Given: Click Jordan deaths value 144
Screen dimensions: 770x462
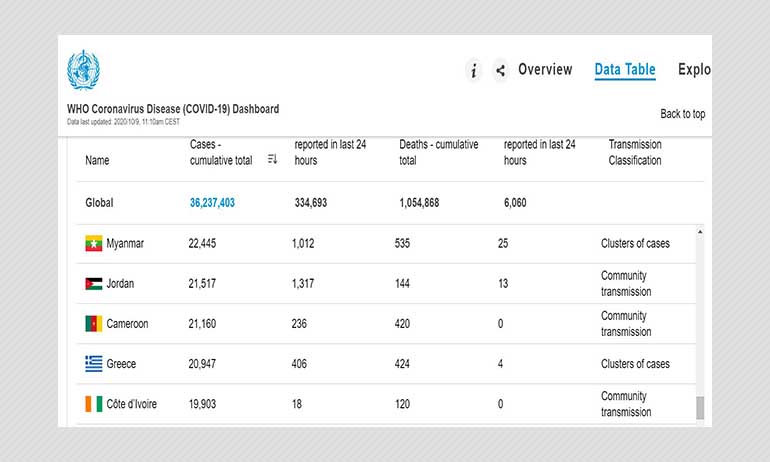Looking at the screenshot, I should click(x=402, y=284).
